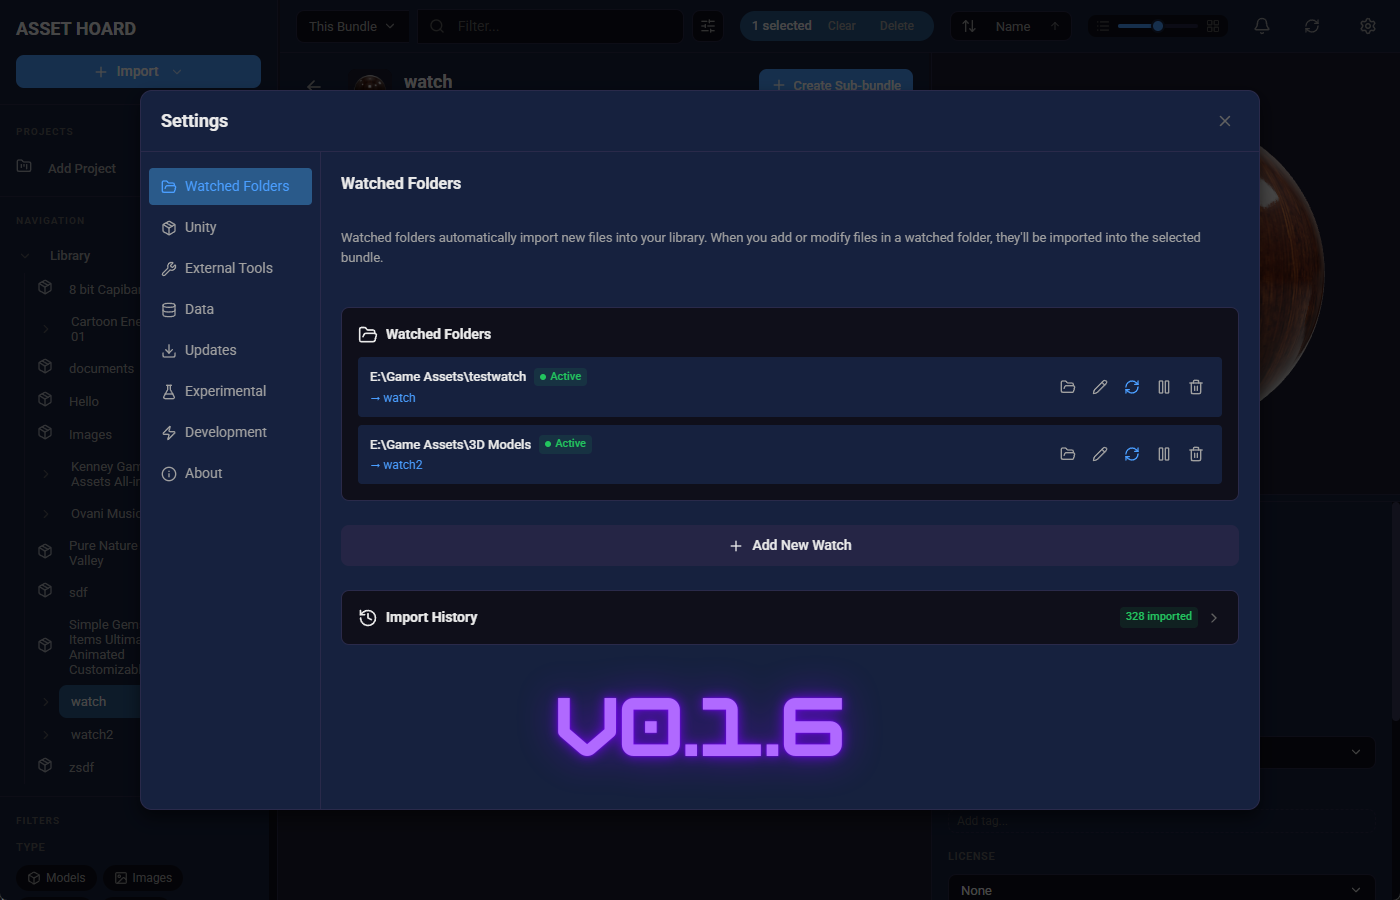
Task: Switch to the Unity settings tab
Action: click(x=200, y=227)
